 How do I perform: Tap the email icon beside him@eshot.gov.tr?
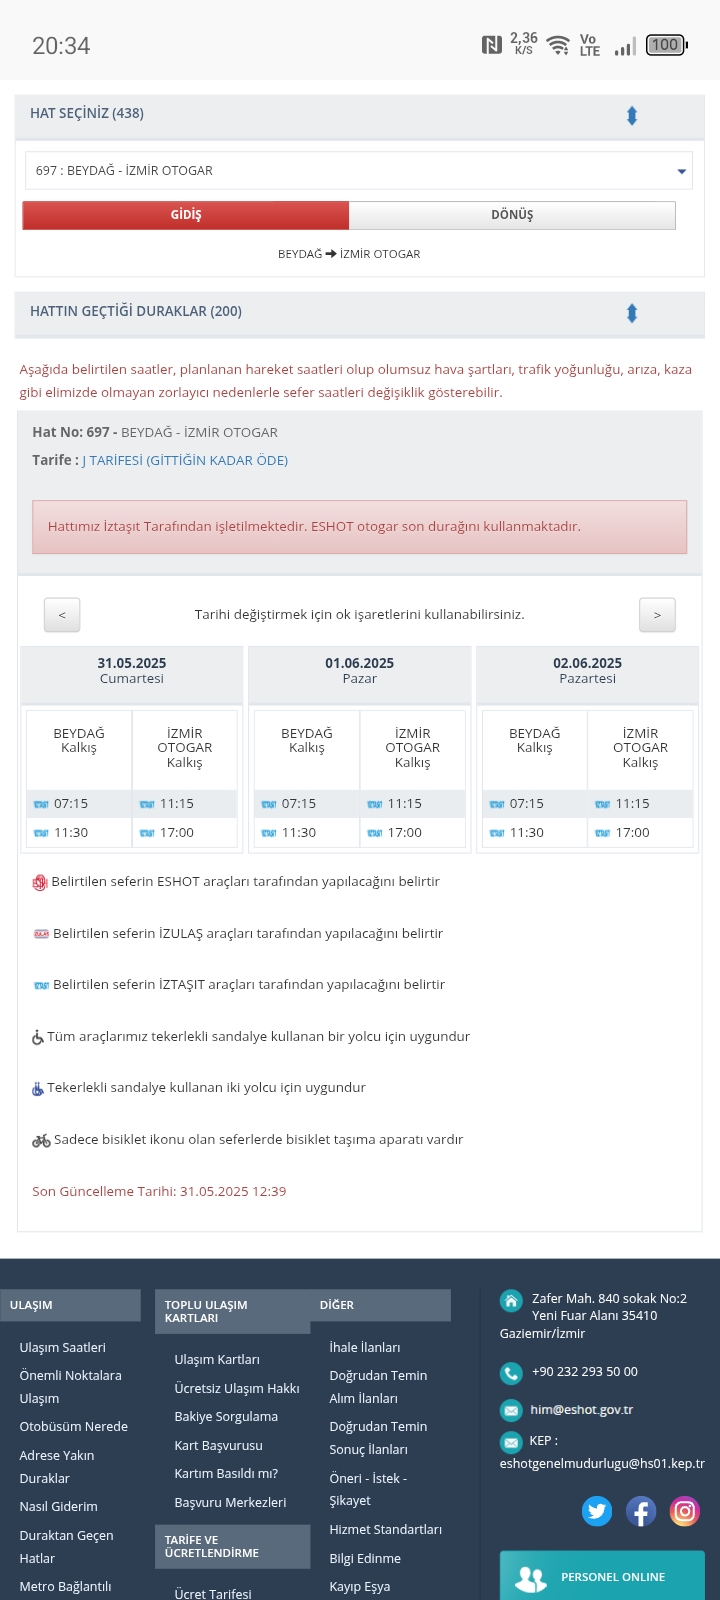511,1410
